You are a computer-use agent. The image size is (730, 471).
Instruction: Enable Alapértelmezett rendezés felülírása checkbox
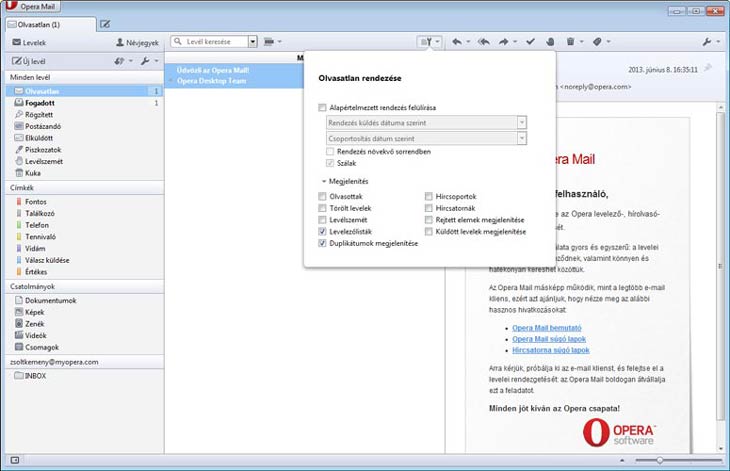click(322, 107)
